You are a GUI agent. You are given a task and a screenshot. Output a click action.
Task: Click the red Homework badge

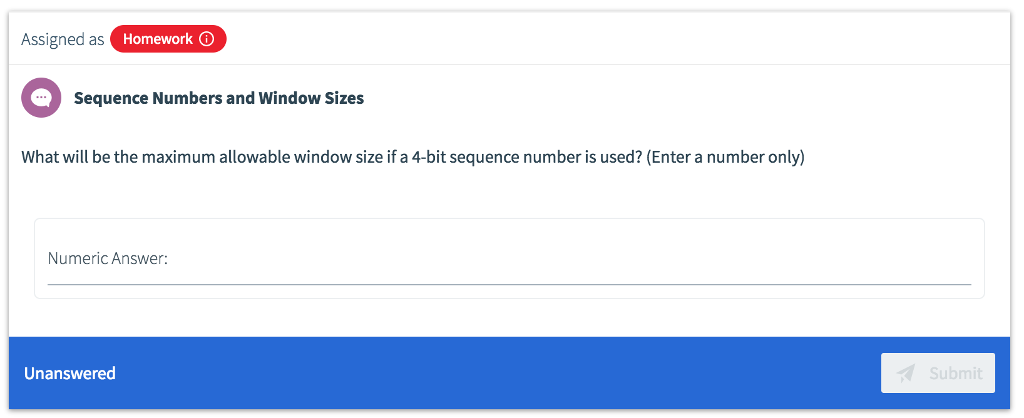(x=168, y=39)
